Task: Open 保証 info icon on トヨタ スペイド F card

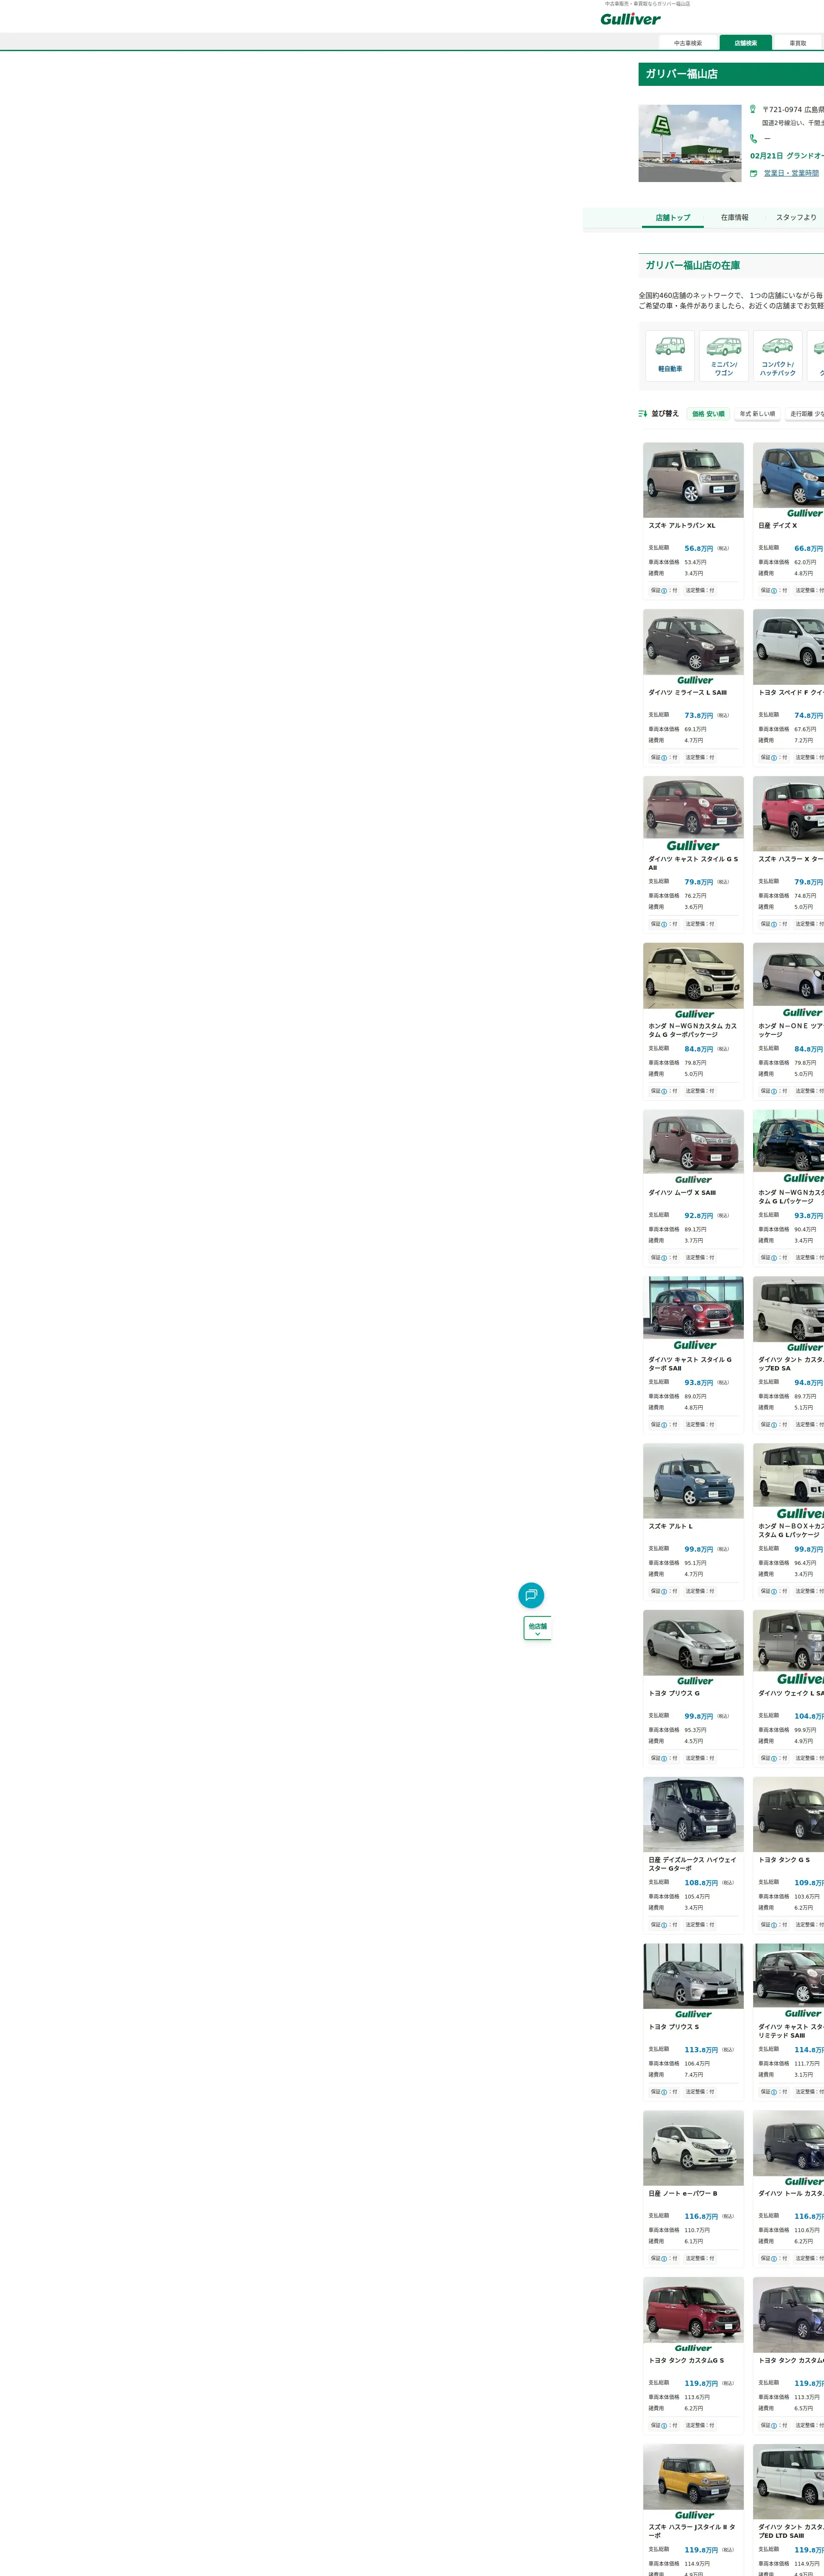Action: click(x=774, y=758)
